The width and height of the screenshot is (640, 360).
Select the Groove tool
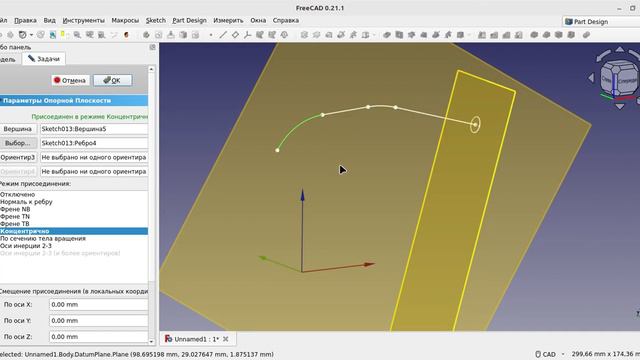click(411, 35)
